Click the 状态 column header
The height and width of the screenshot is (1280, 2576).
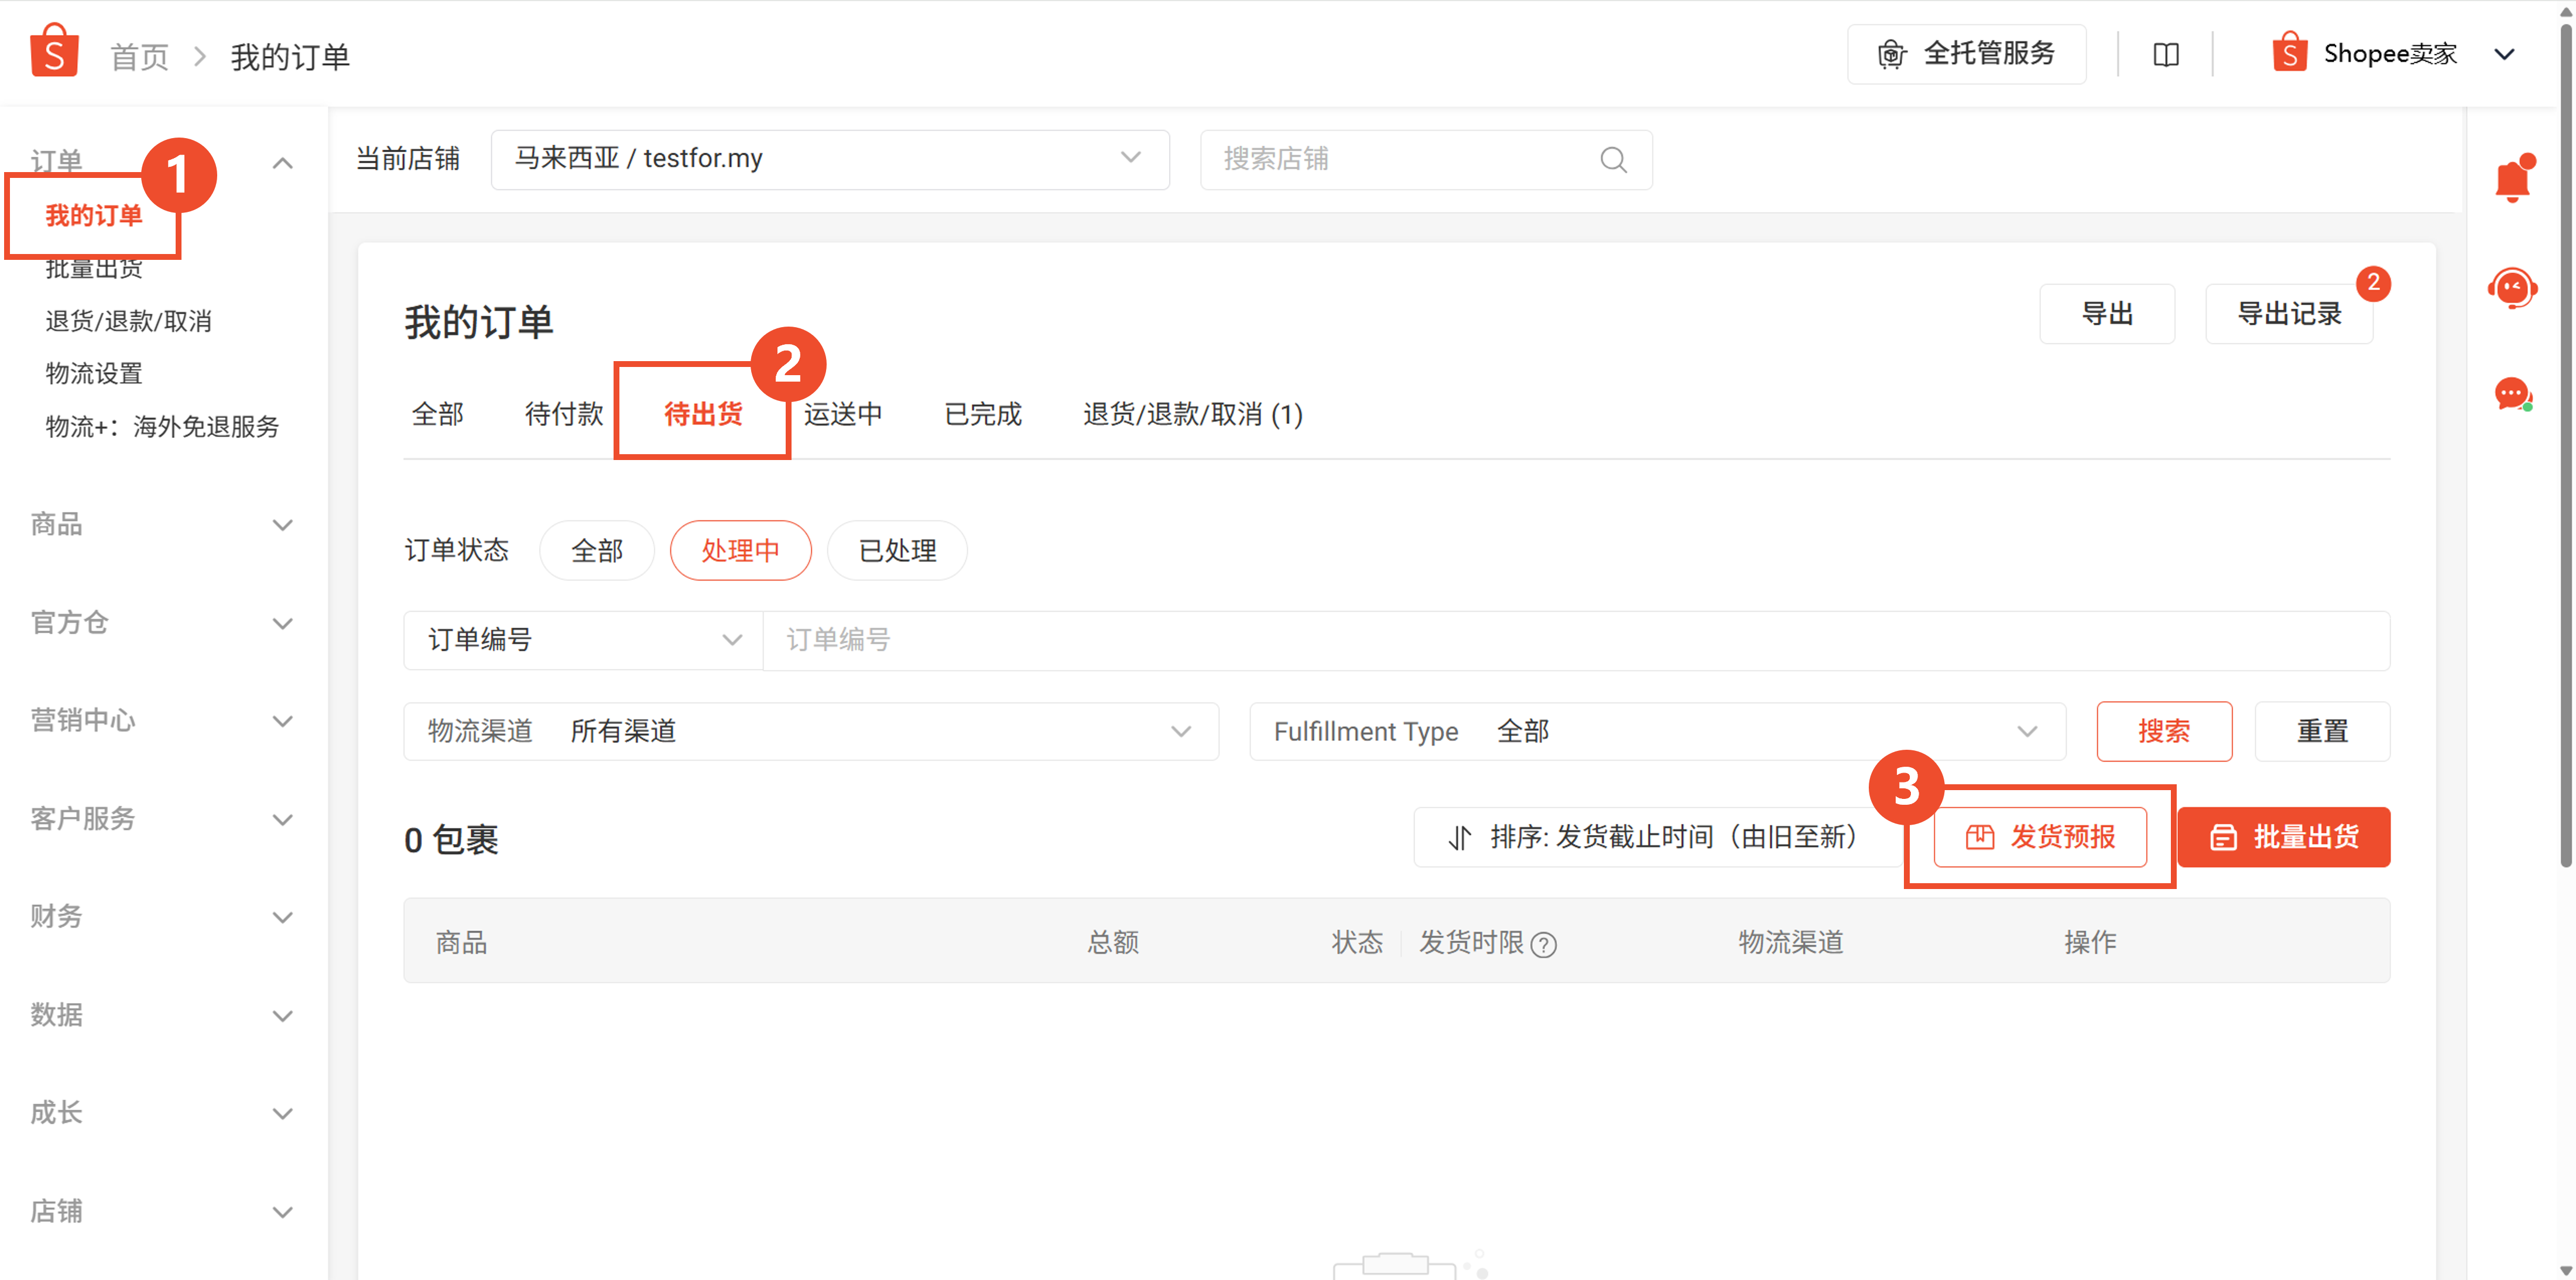click(1357, 942)
